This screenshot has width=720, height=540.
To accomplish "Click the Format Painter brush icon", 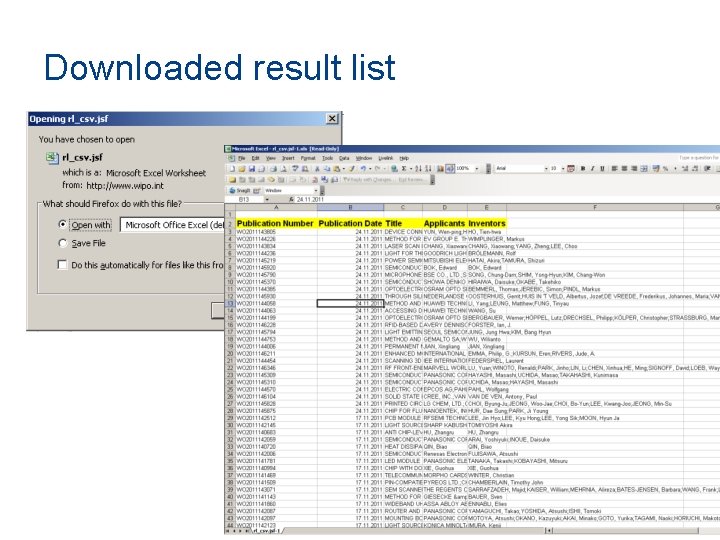I will click(351, 169).
